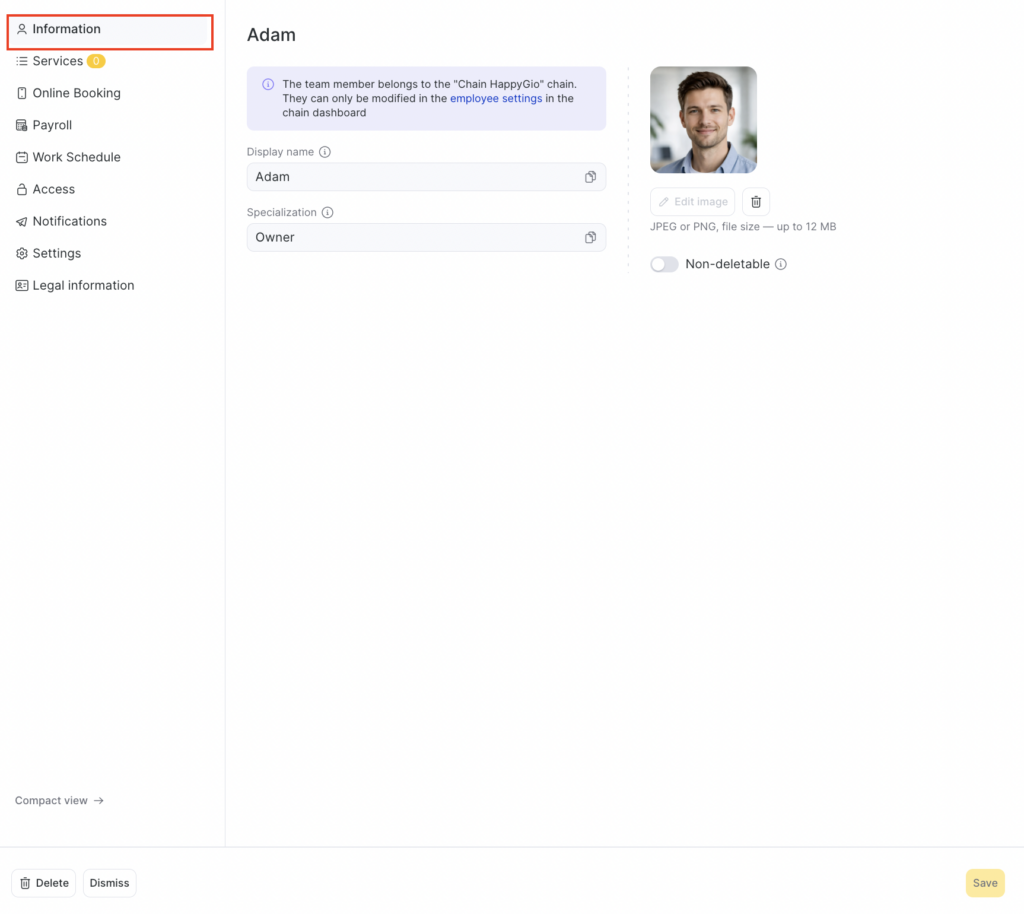Screen dimensions: 1024x914
Task: Go to Online Booking section
Action: point(76,93)
